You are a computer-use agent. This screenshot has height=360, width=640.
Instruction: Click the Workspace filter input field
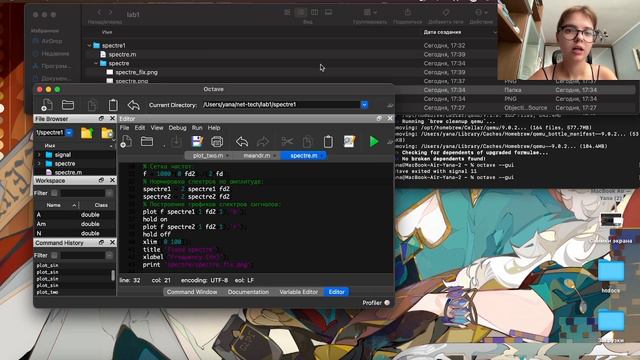pyautogui.click(x=82, y=193)
